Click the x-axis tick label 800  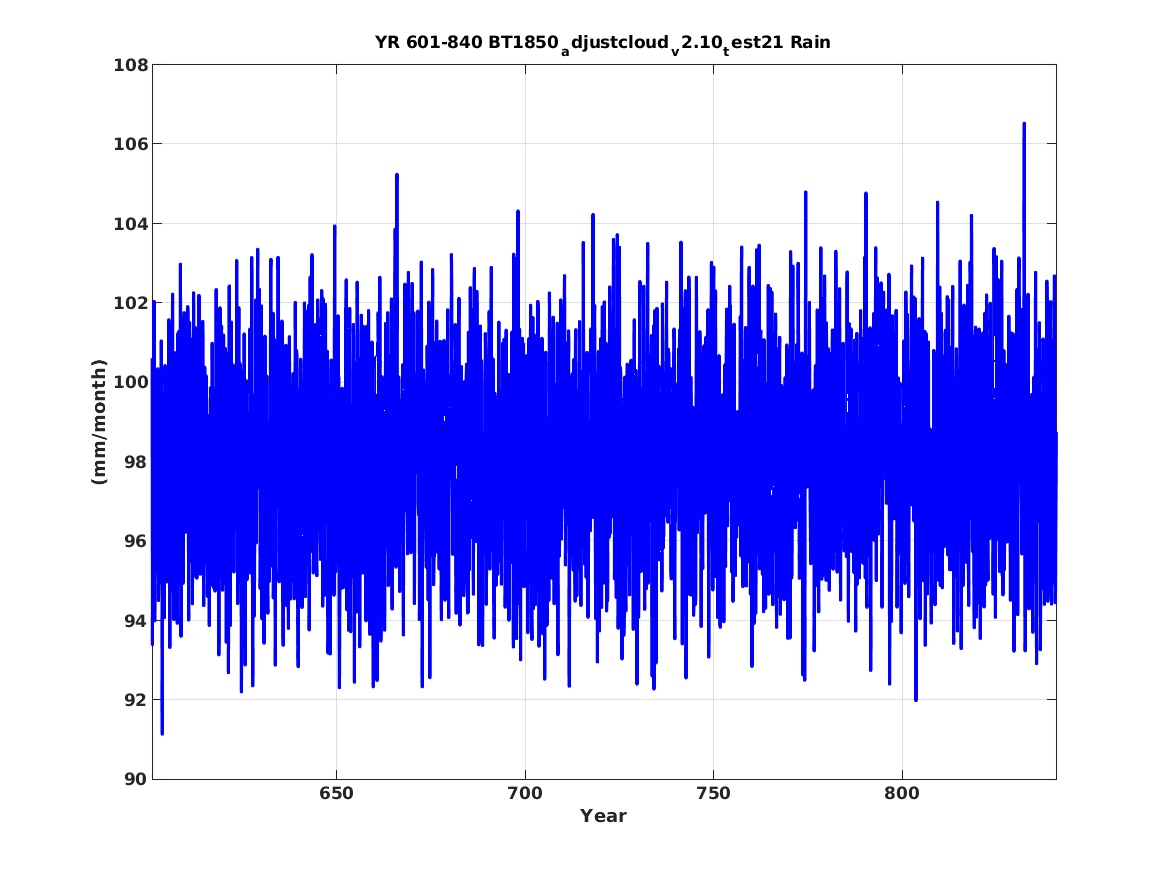coord(902,794)
